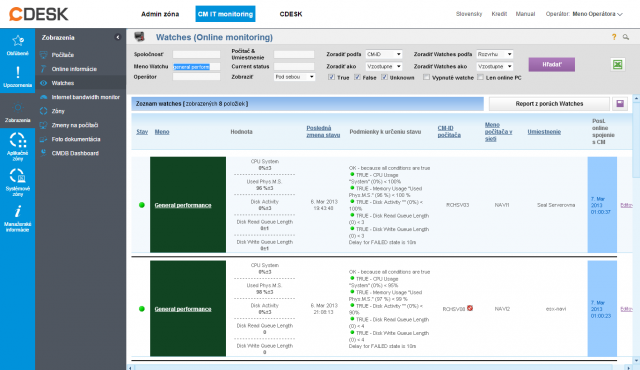Image resolution: width=640 pixels, height=370 pixels.
Task: Click red blocked icon next to RCHSV08
Action: coord(470,308)
